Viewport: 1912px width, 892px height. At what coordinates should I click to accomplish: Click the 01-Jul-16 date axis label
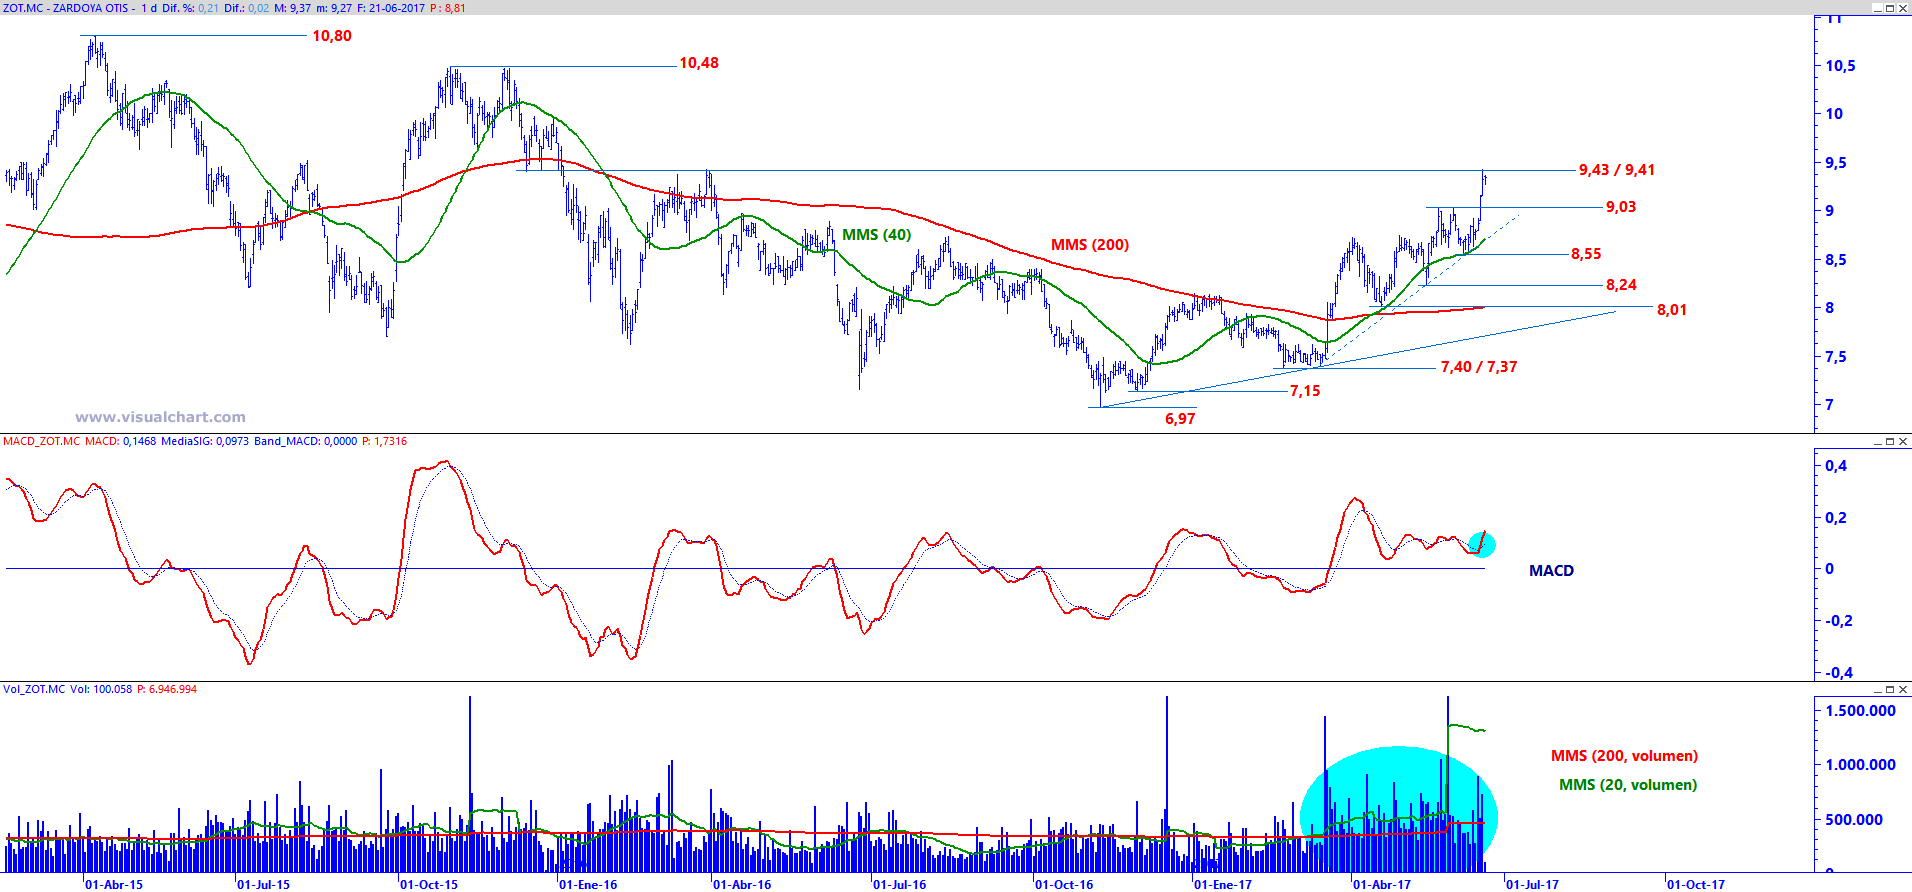point(900,884)
